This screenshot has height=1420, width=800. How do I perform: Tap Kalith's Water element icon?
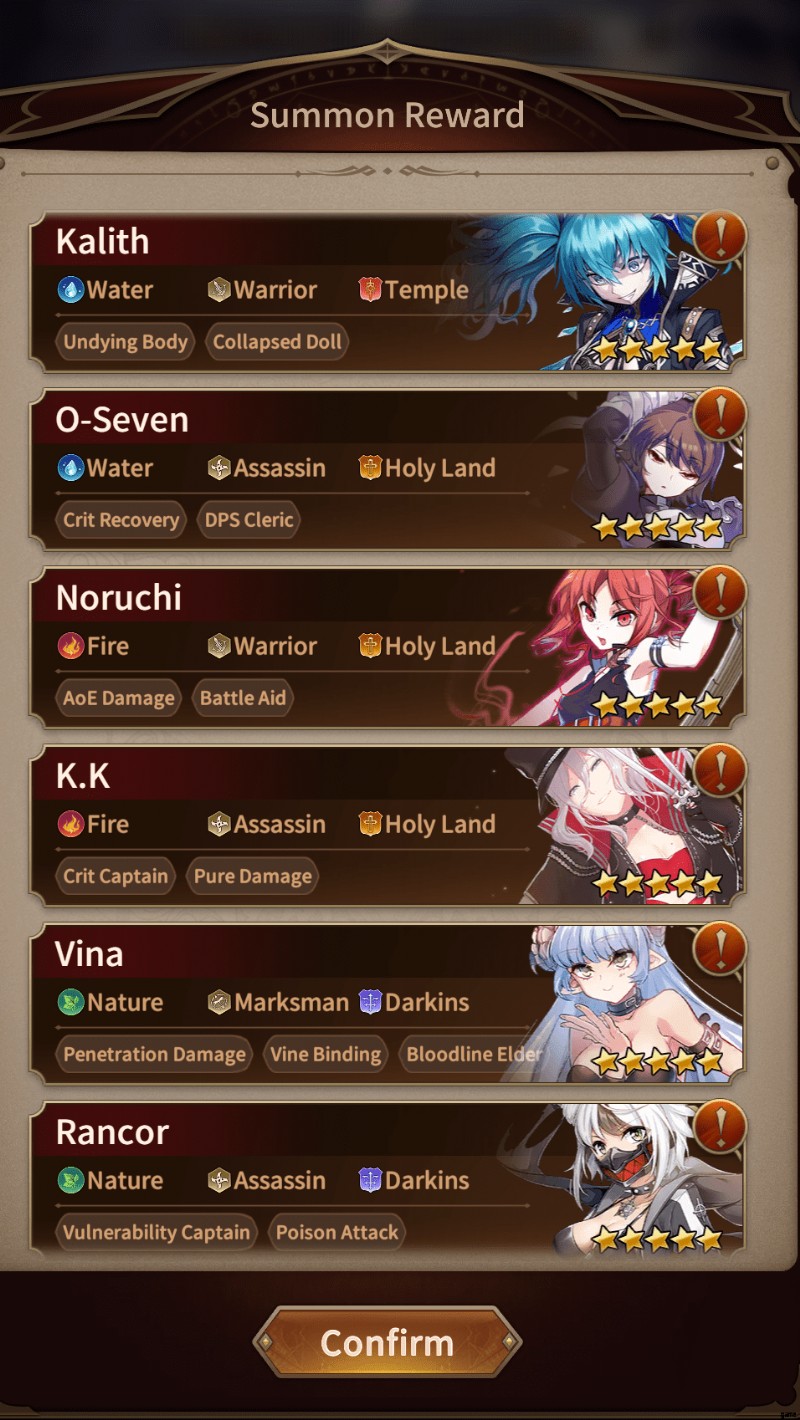[x=71, y=290]
